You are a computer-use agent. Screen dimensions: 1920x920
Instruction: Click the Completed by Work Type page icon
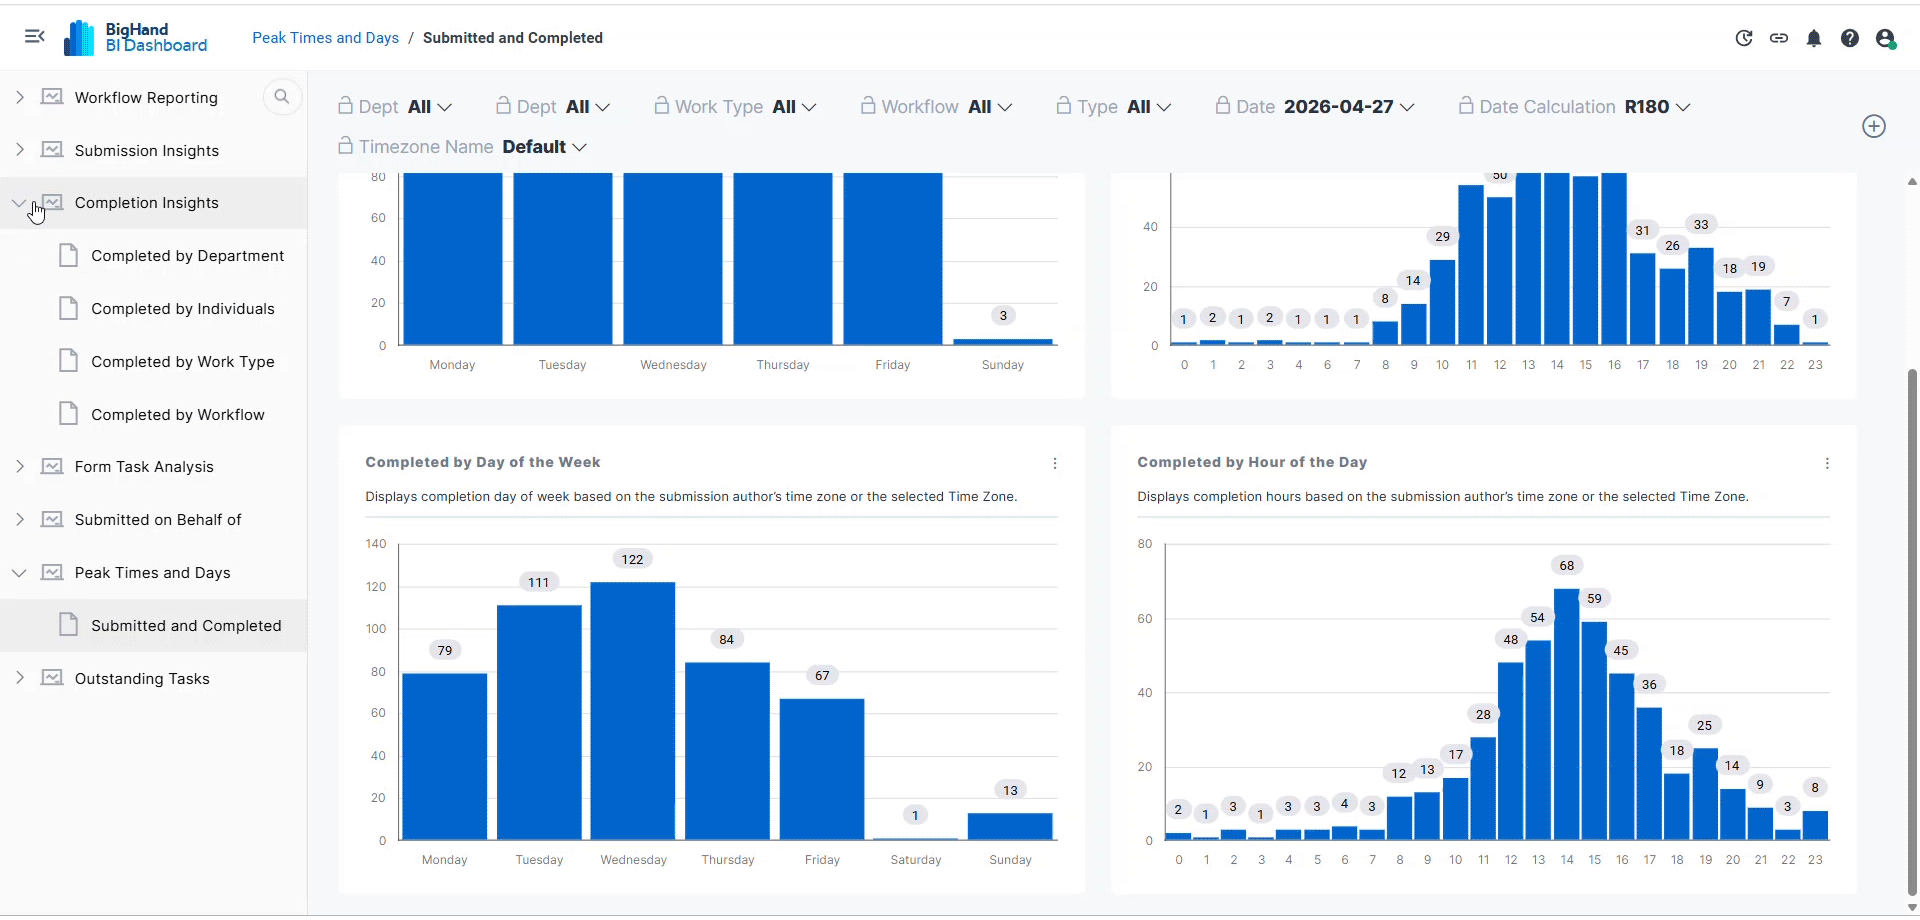click(68, 361)
